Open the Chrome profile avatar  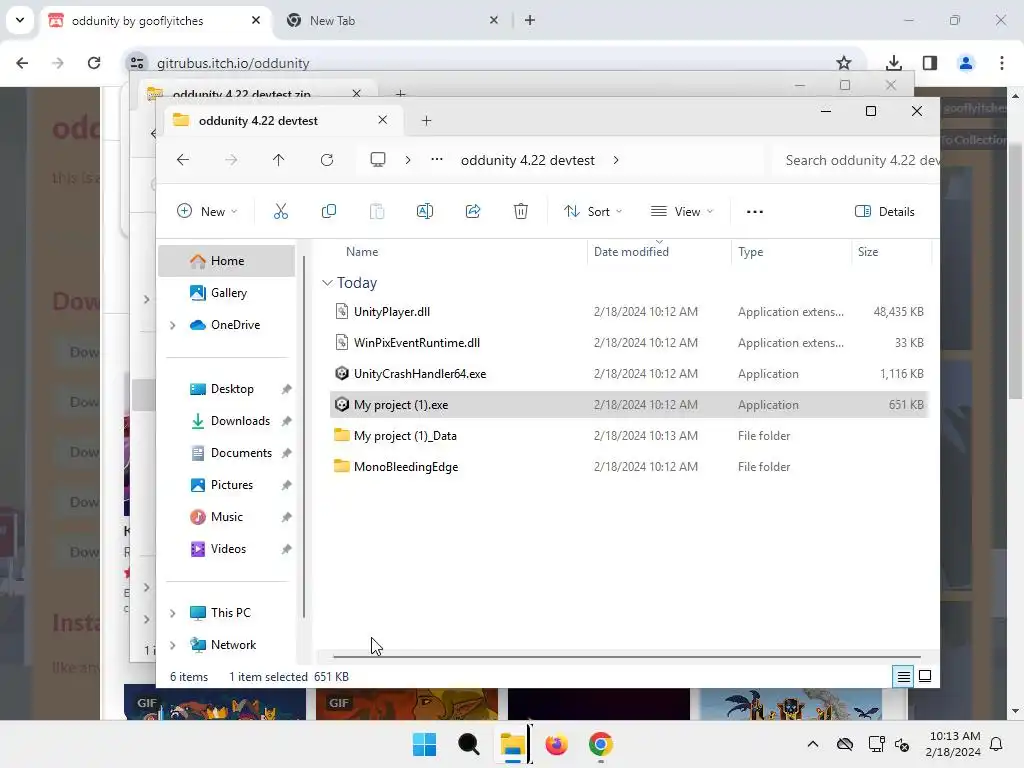pyautogui.click(x=966, y=63)
